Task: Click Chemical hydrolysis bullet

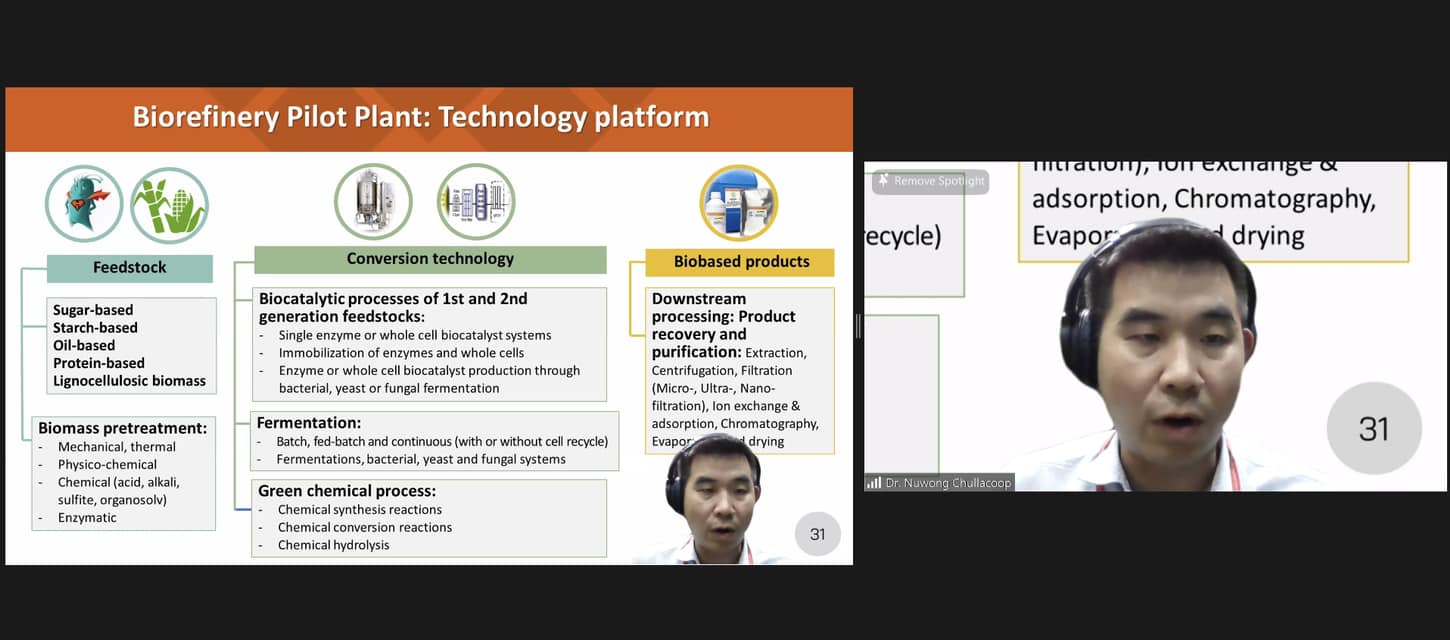Action: click(x=334, y=545)
